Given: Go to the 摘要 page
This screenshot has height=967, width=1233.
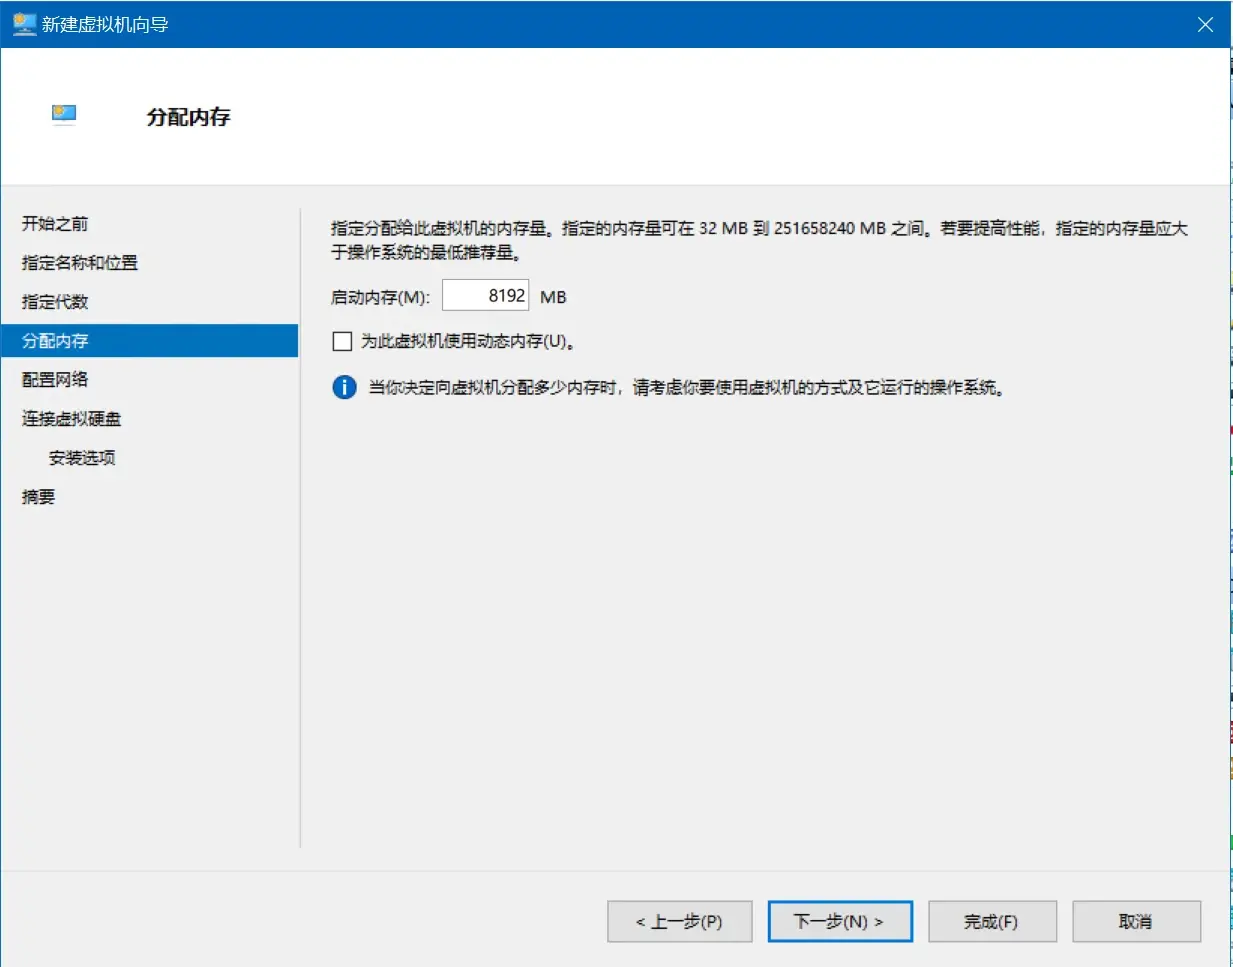Looking at the screenshot, I should pyautogui.click(x=39, y=497).
